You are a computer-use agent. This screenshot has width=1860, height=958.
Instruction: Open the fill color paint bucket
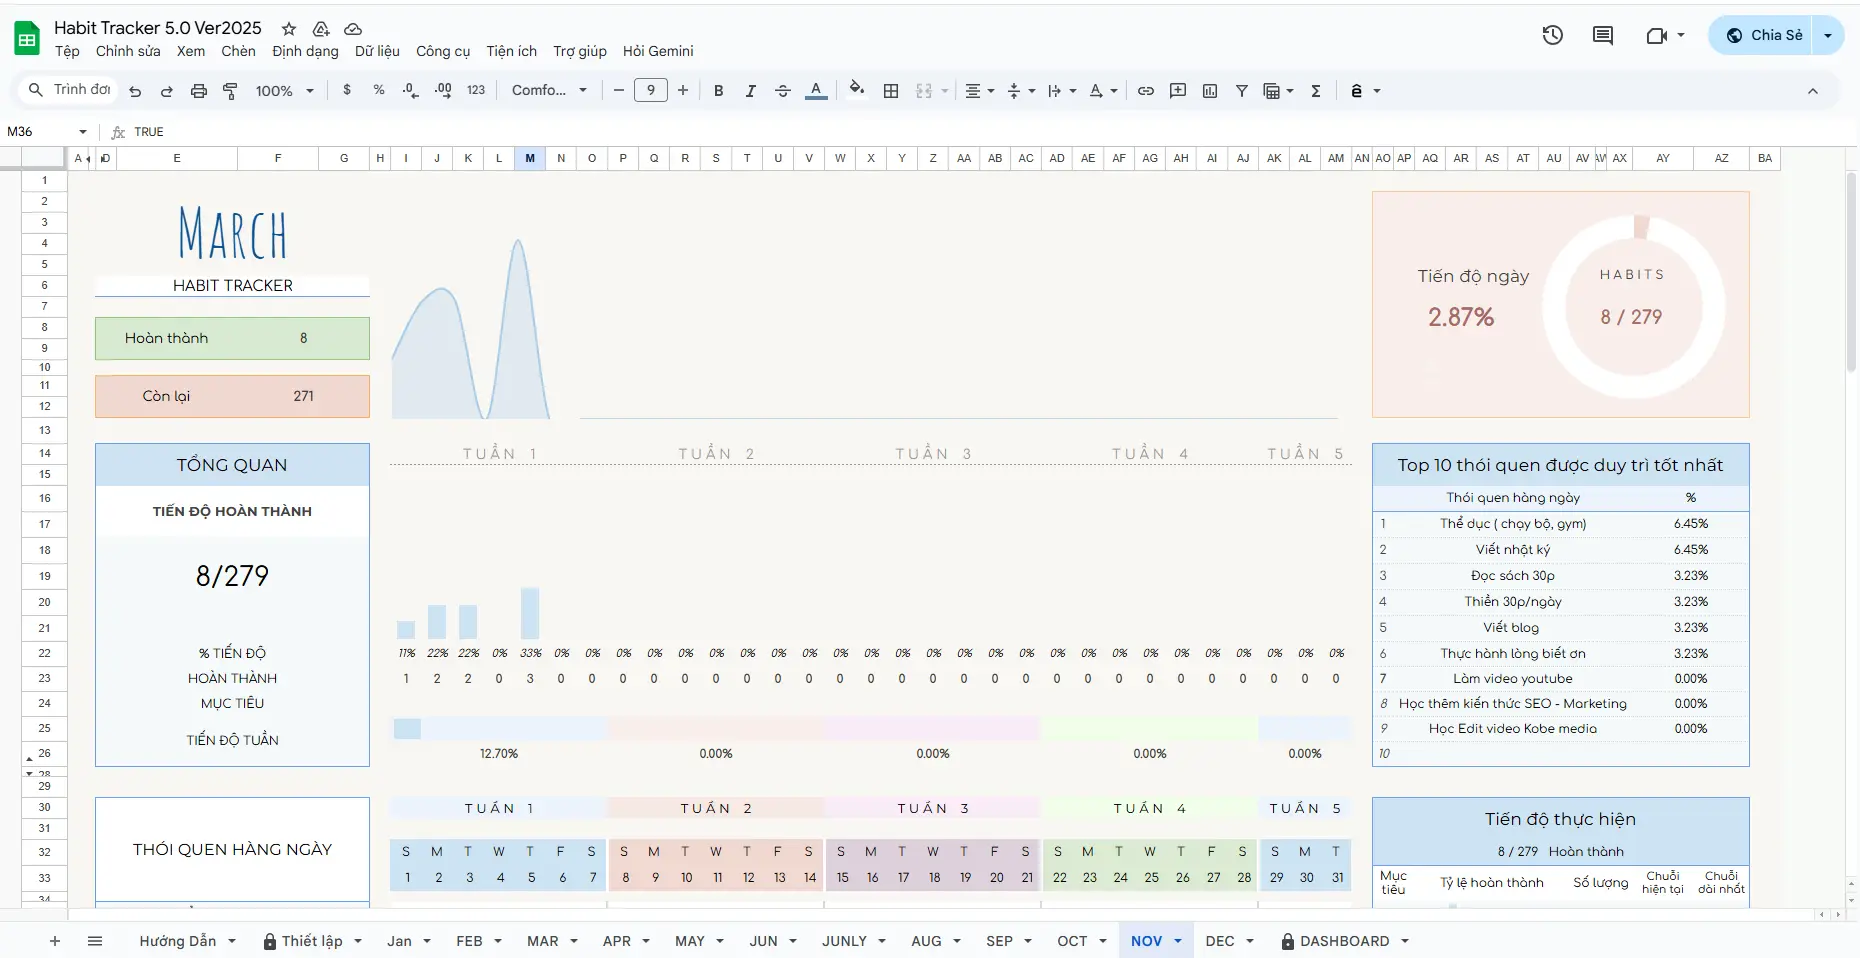pyautogui.click(x=856, y=90)
